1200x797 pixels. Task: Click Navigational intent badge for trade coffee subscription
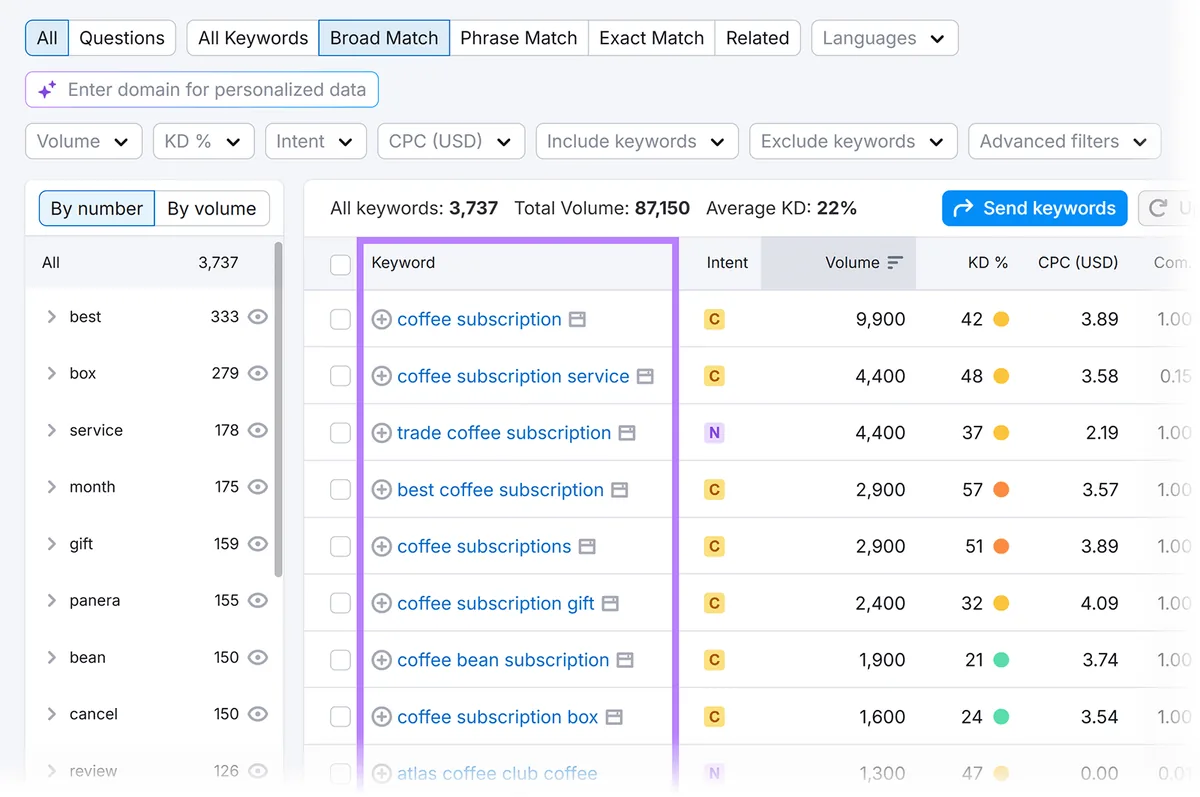coord(714,433)
